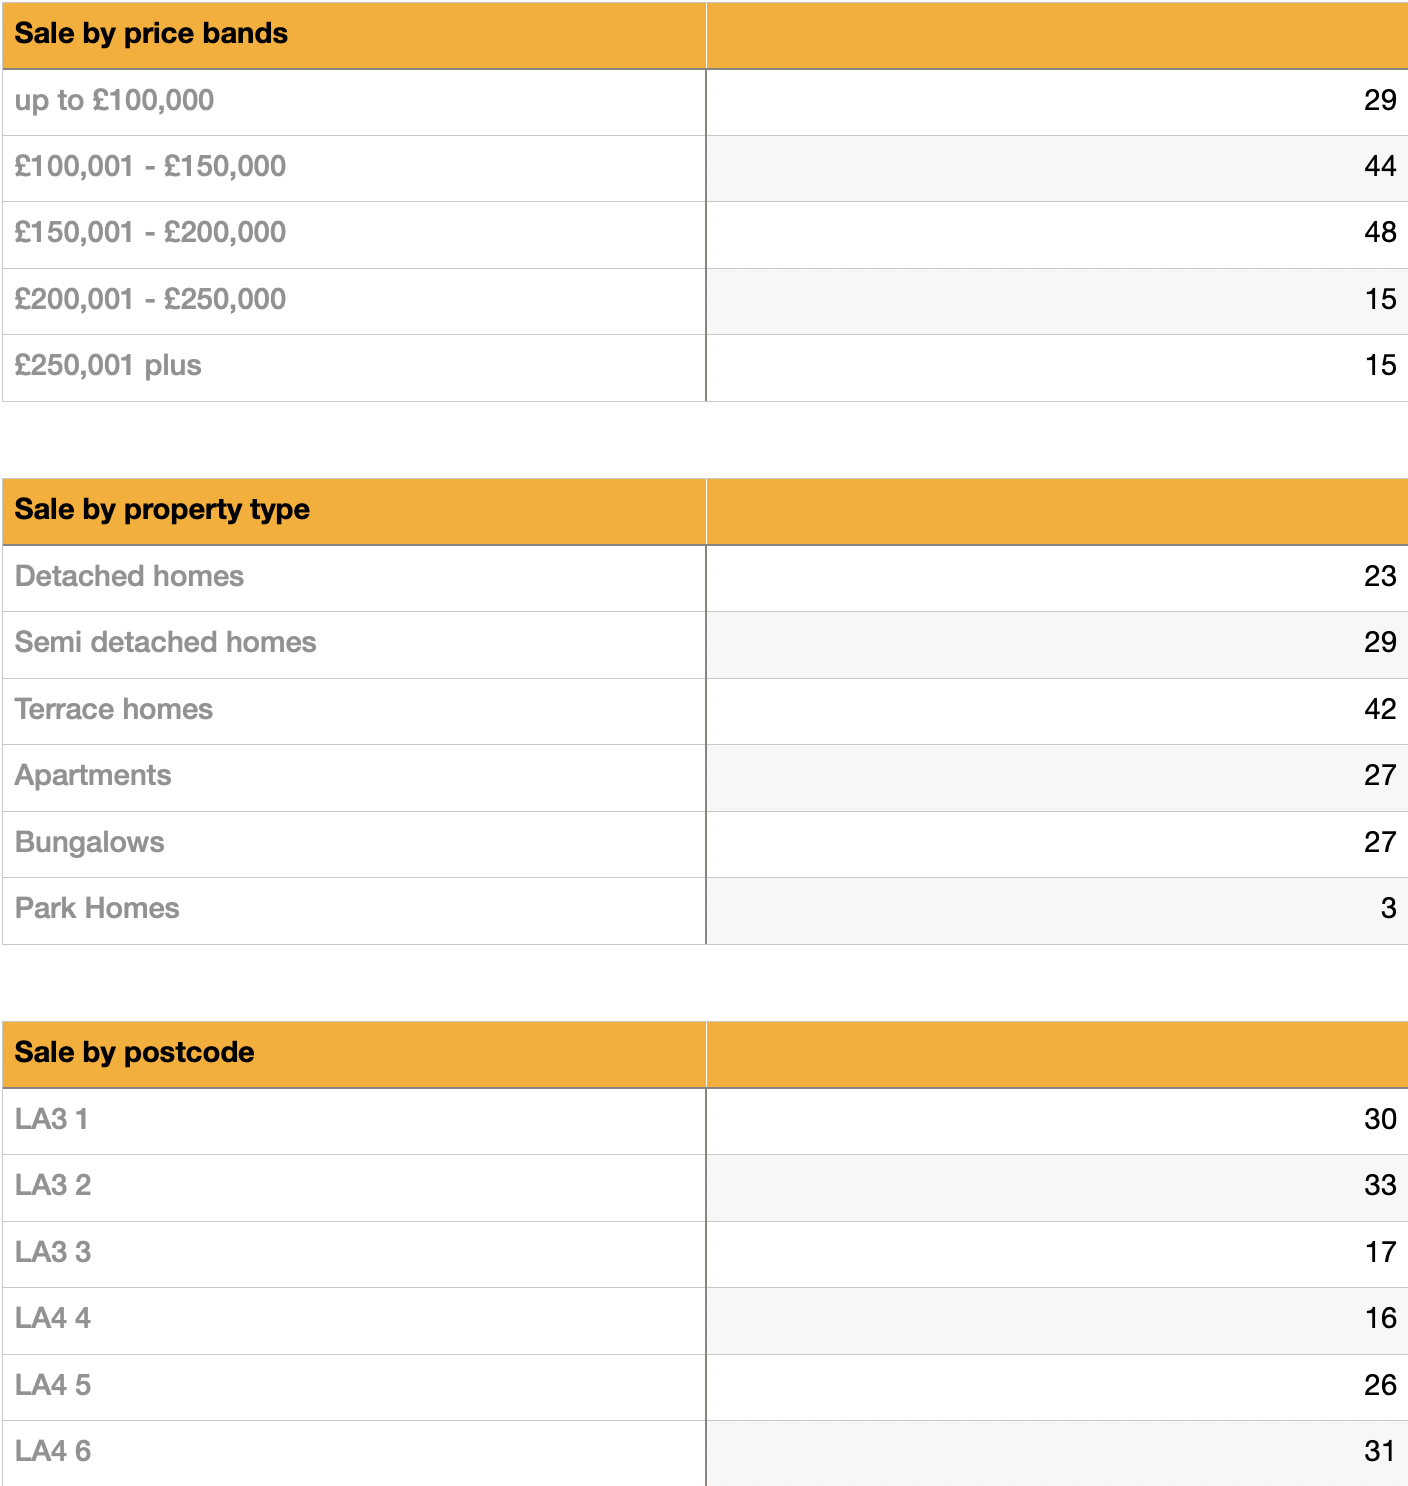Click the 'Sale by price bands' header

point(151,34)
